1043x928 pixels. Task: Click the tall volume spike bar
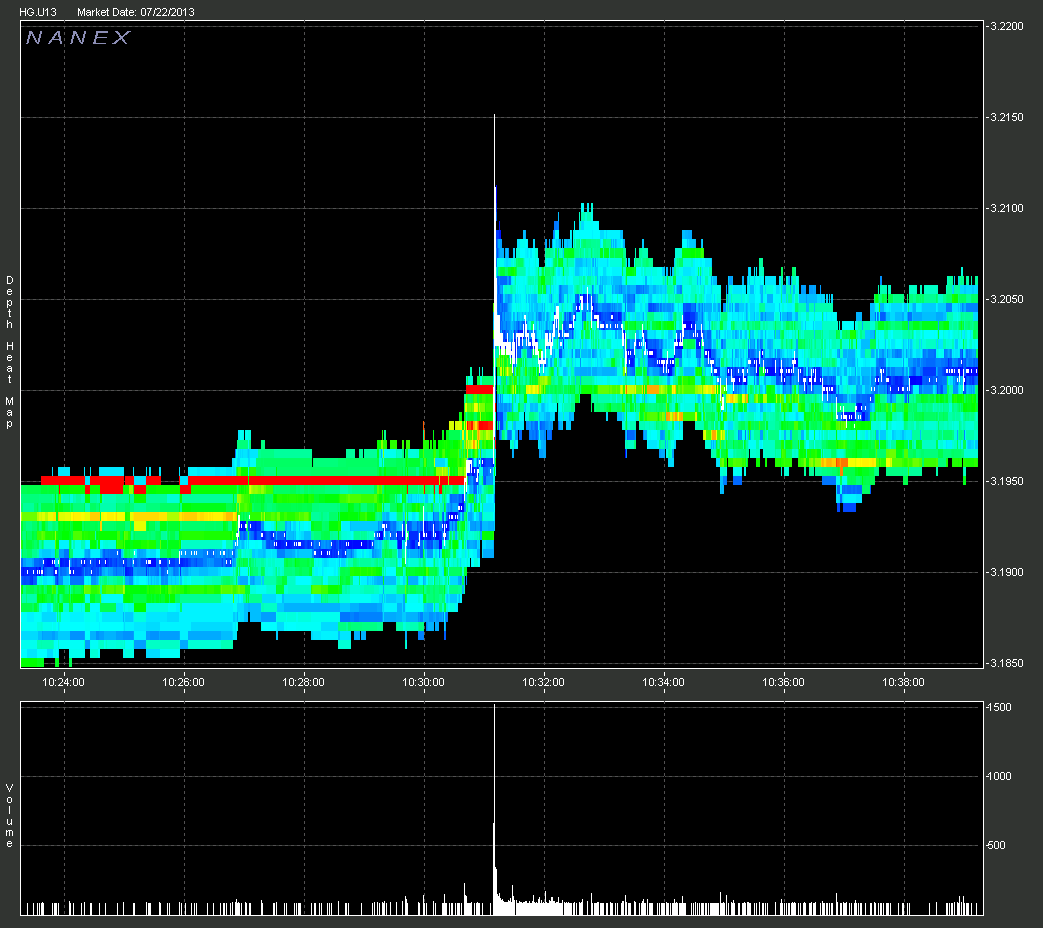click(494, 808)
